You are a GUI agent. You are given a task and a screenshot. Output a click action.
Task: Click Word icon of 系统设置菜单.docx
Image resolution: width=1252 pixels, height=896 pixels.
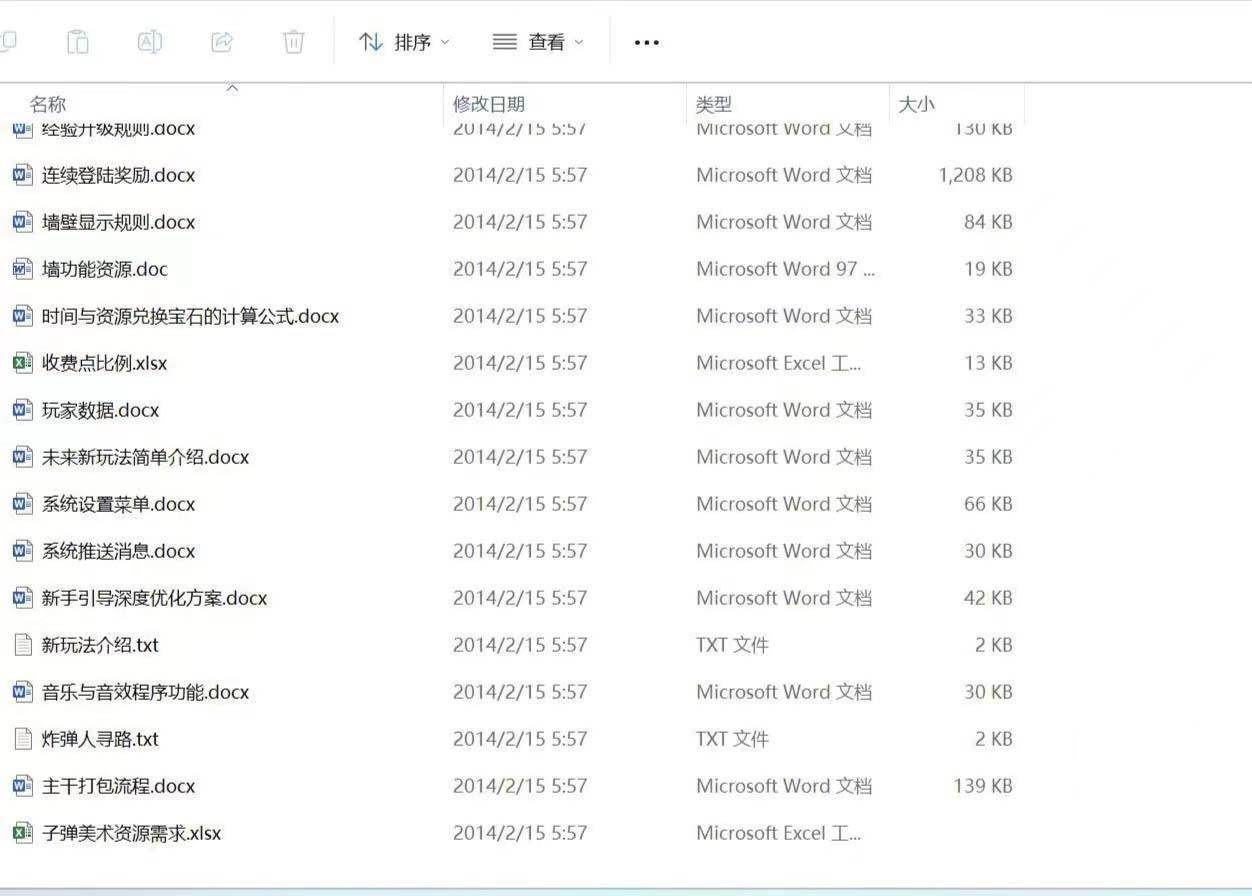pyautogui.click(x=23, y=504)
